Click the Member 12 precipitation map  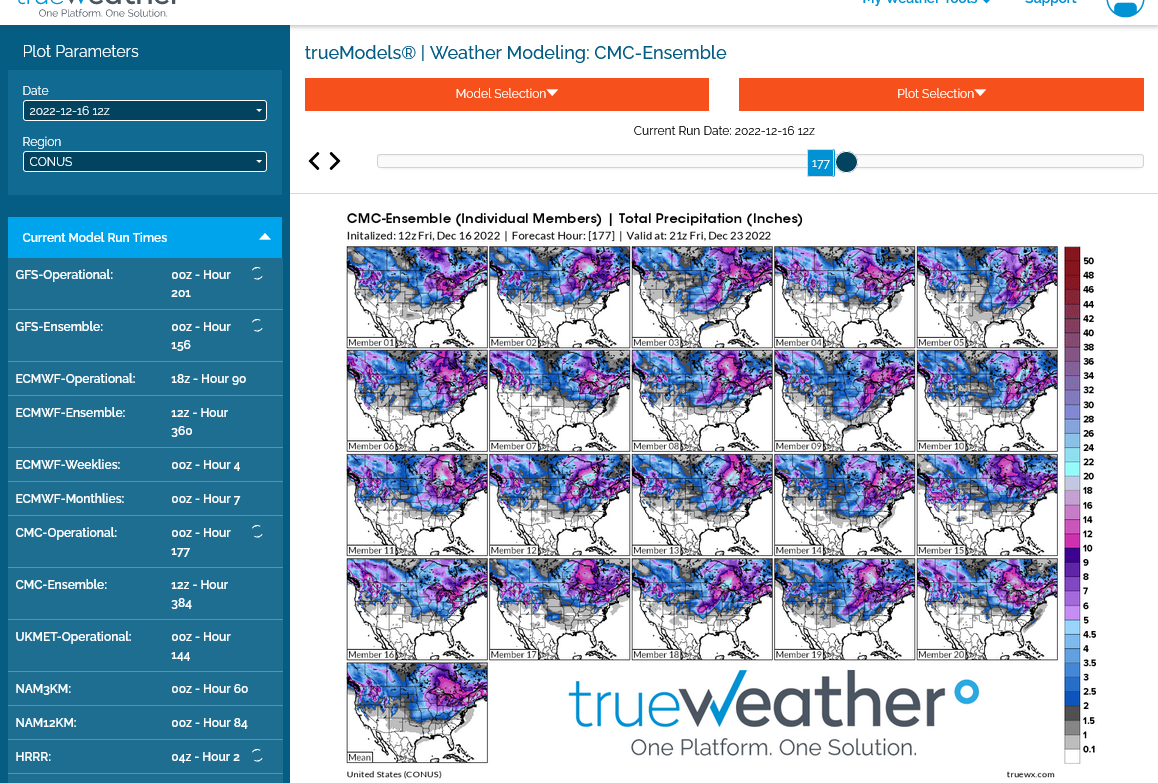click(560, 505)
